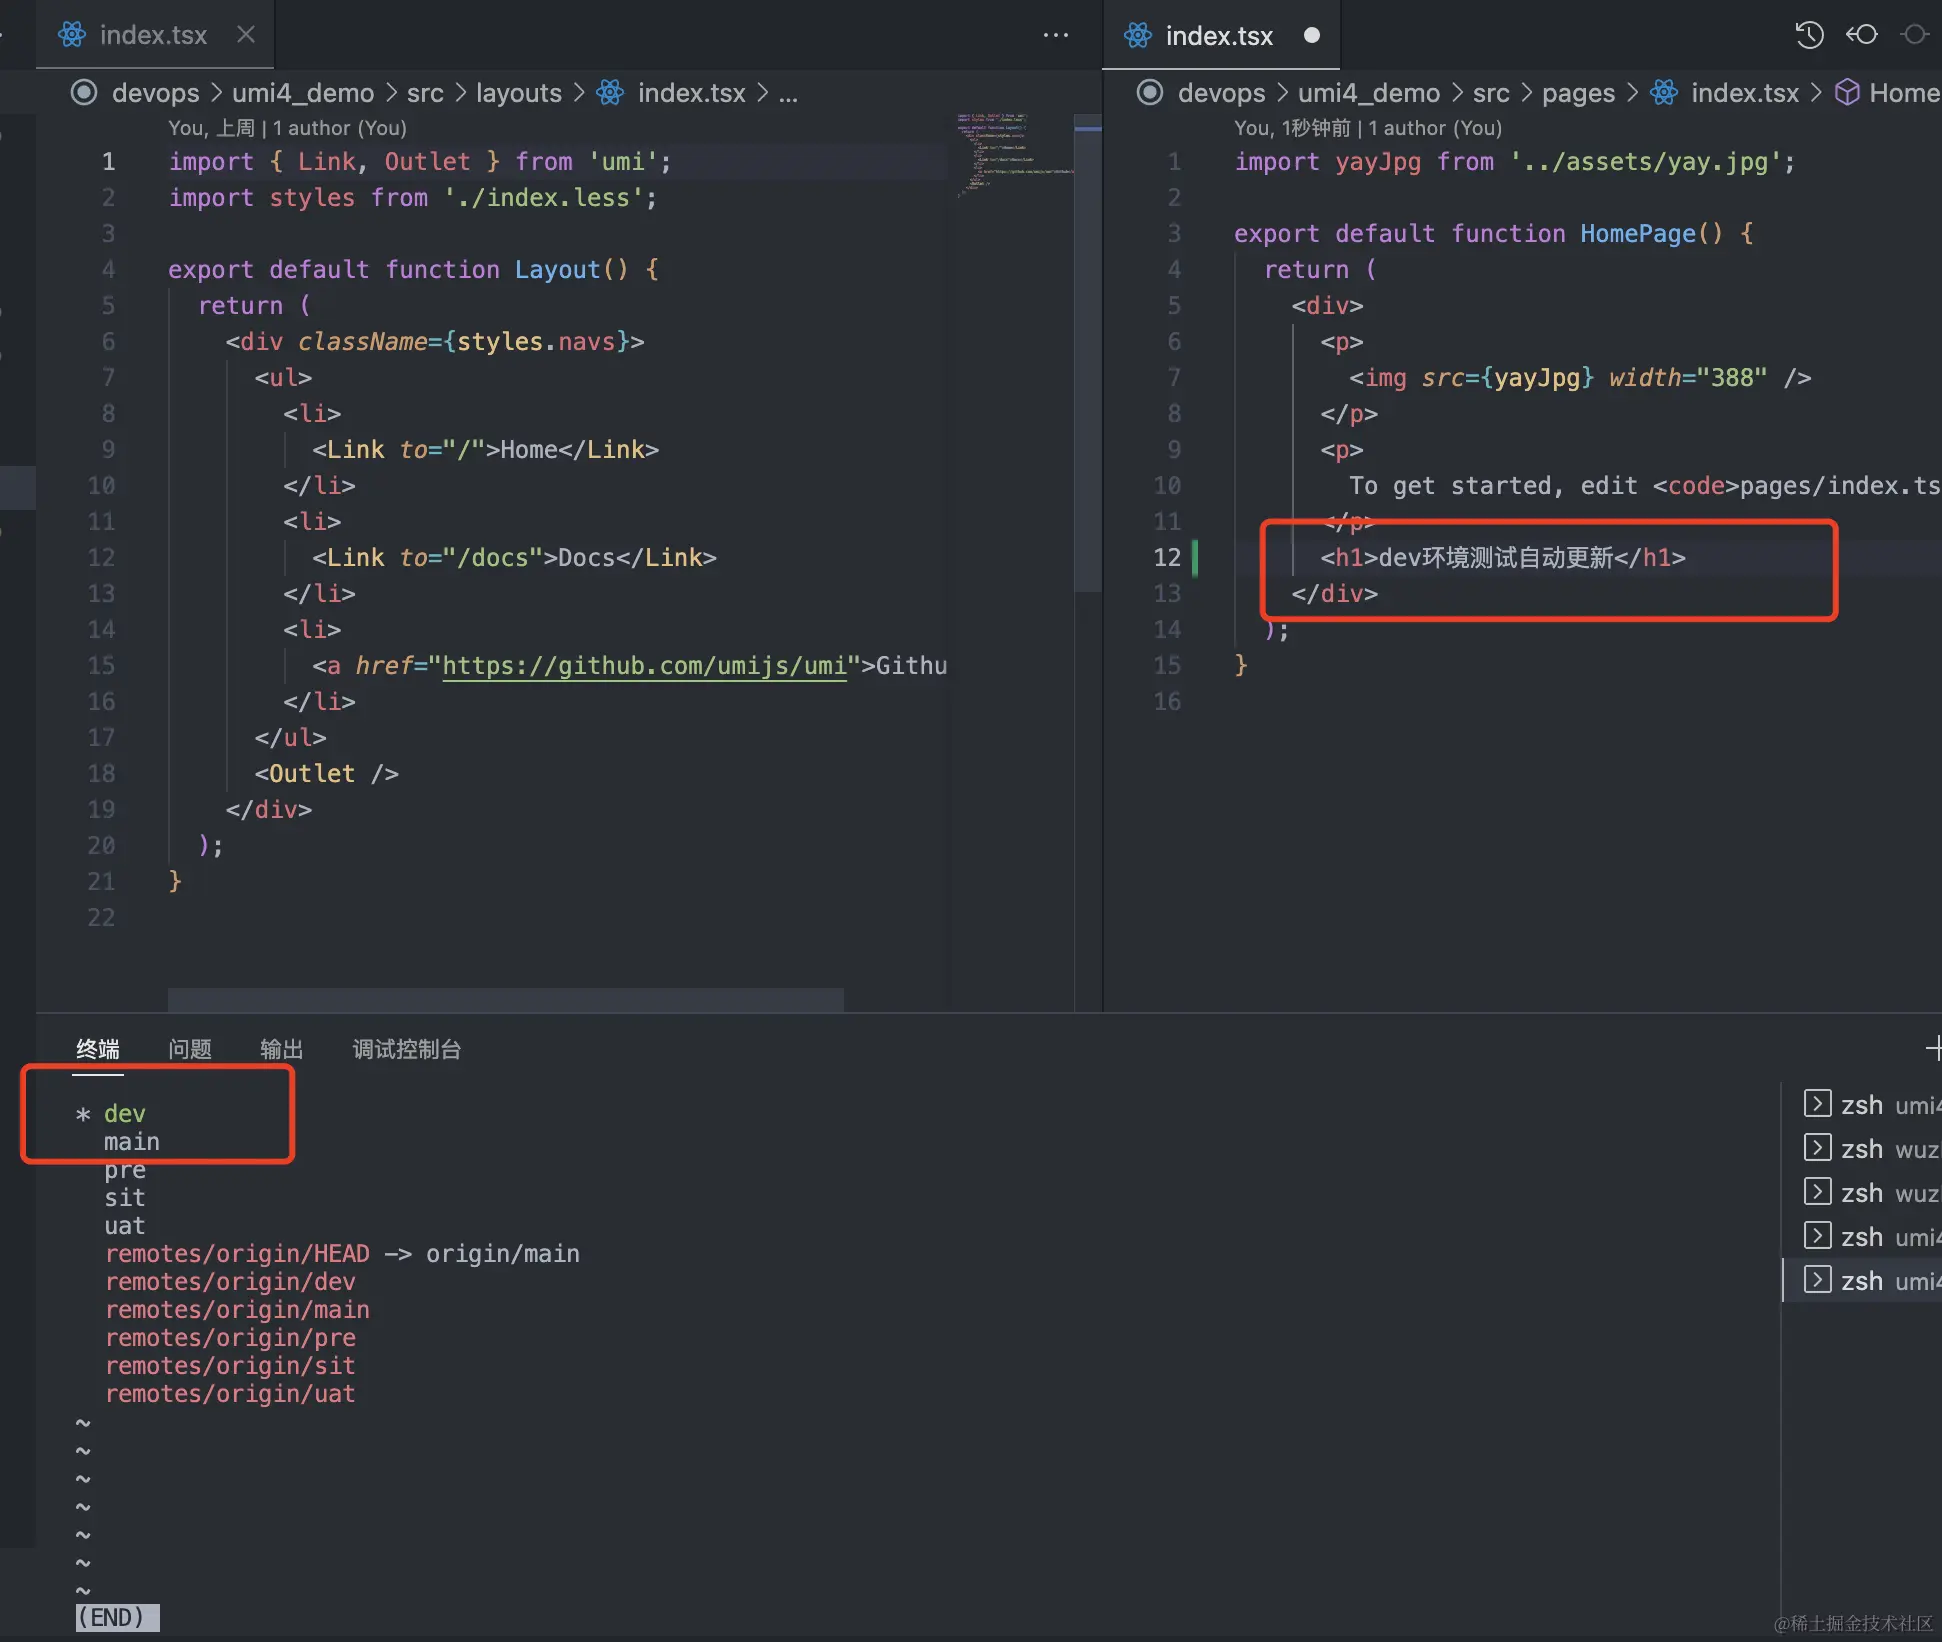The width and height of the screenshot is (1942, 1642).
Task: Close the left index.tsx editor tab
Action: (x=246, y=35)
